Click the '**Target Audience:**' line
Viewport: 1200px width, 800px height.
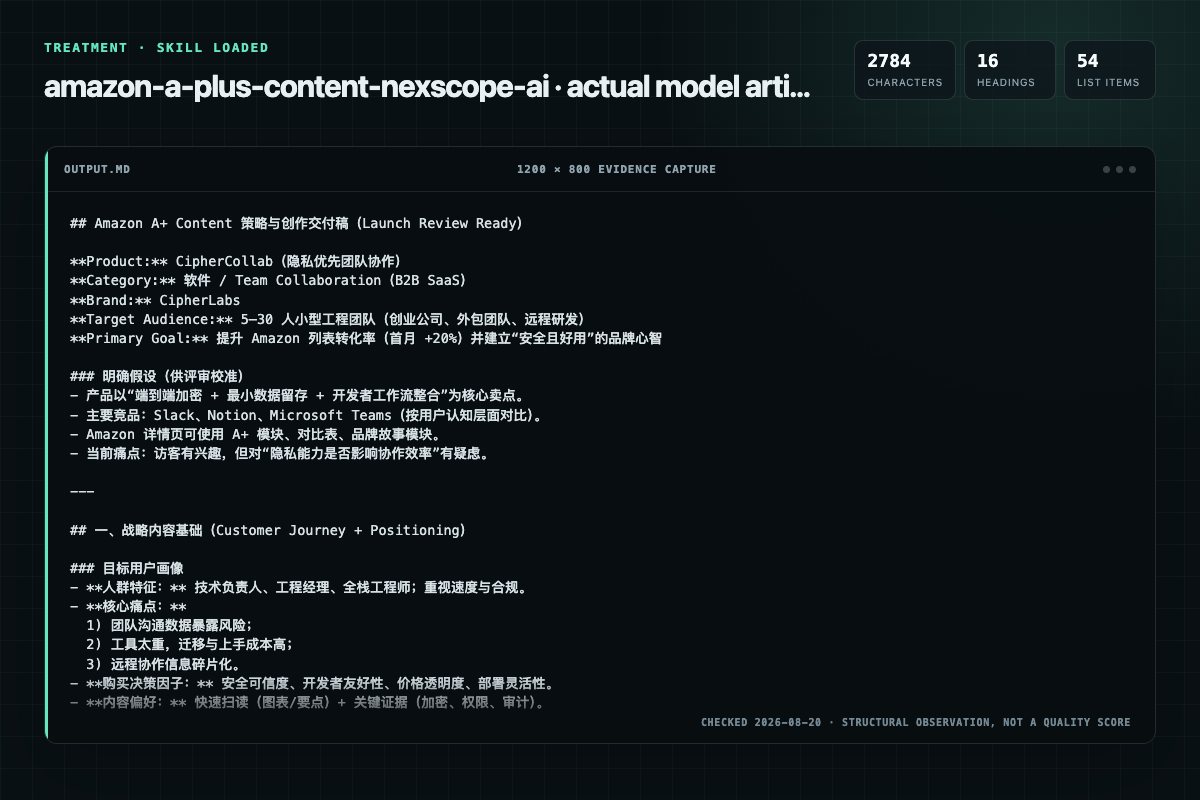tap(327, 319)
